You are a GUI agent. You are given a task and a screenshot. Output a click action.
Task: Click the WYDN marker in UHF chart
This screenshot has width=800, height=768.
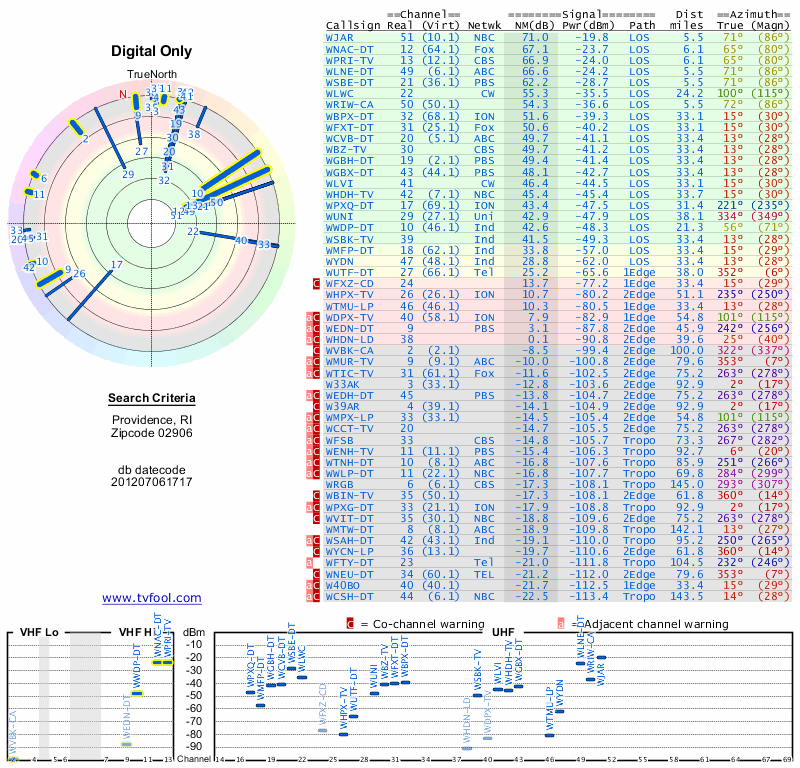560,711
